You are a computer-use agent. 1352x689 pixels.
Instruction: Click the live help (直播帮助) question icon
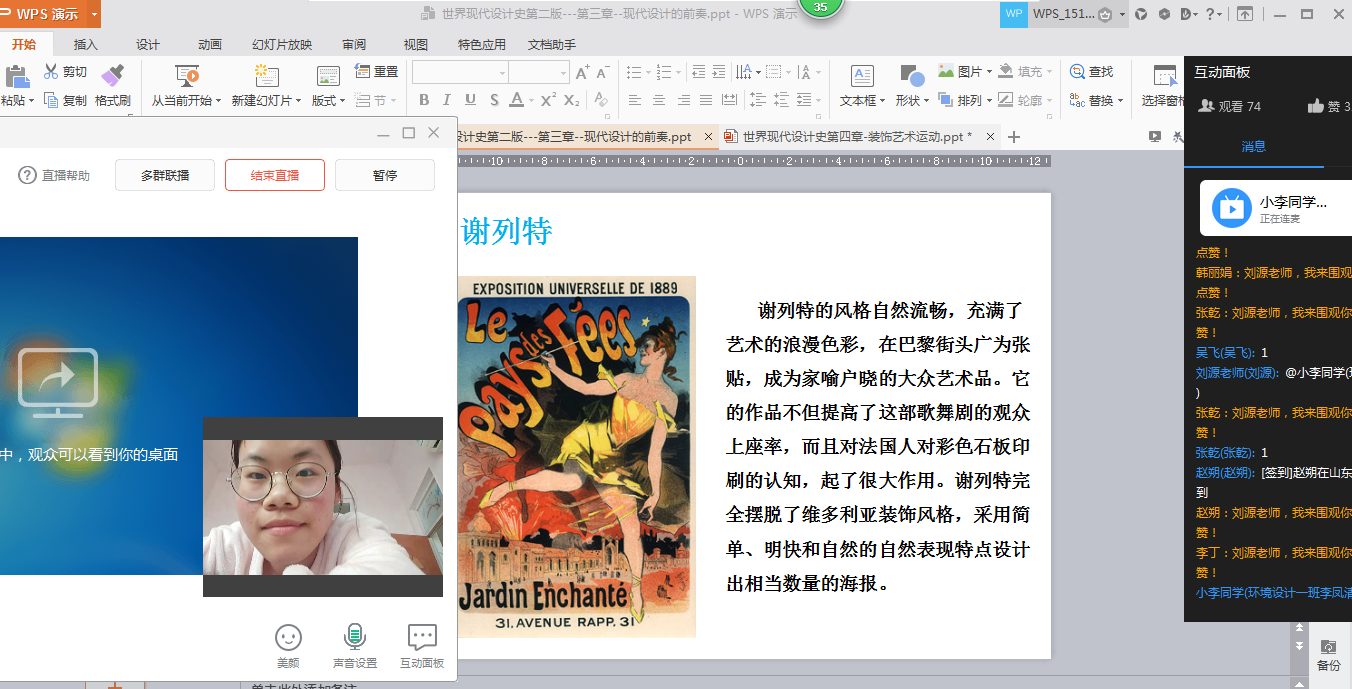(x=28, y=175)
